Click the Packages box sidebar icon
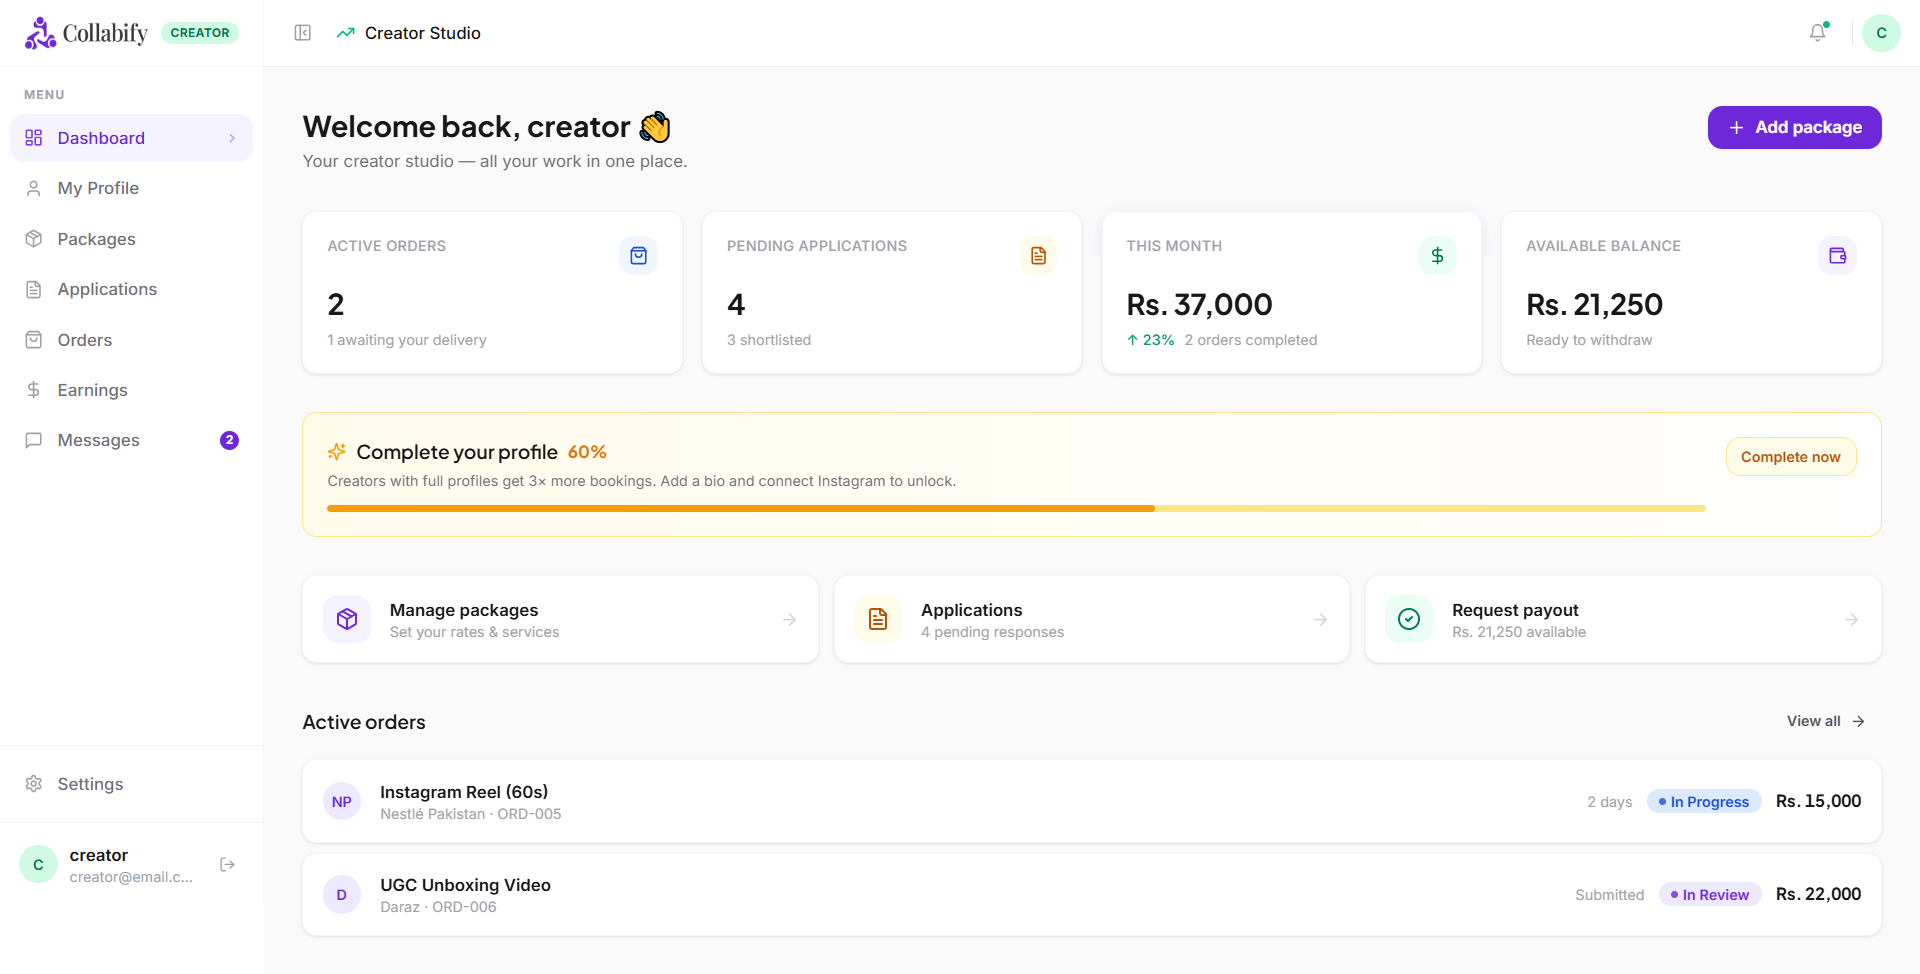The height and width of the screenshot is (974, 1920). point(34,239)
